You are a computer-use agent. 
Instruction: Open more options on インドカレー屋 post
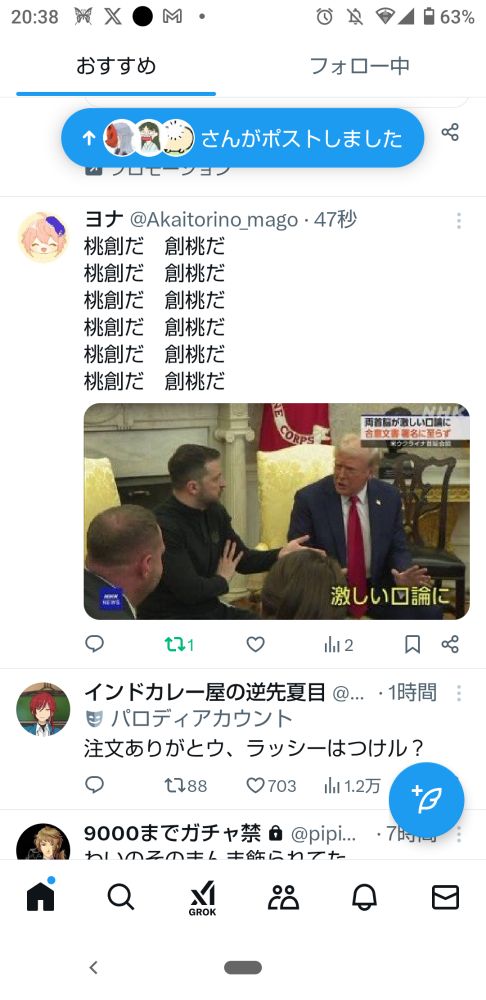coord(459,693)
